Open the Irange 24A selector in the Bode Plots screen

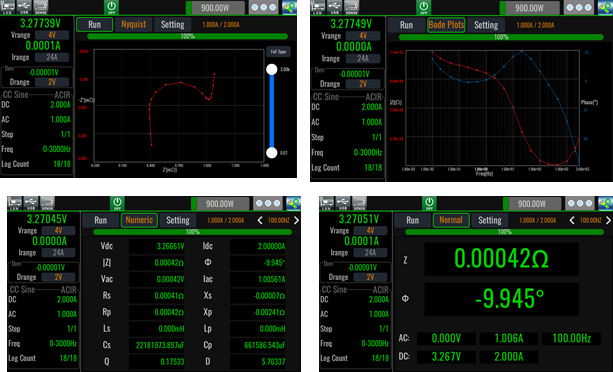(363, 59)
